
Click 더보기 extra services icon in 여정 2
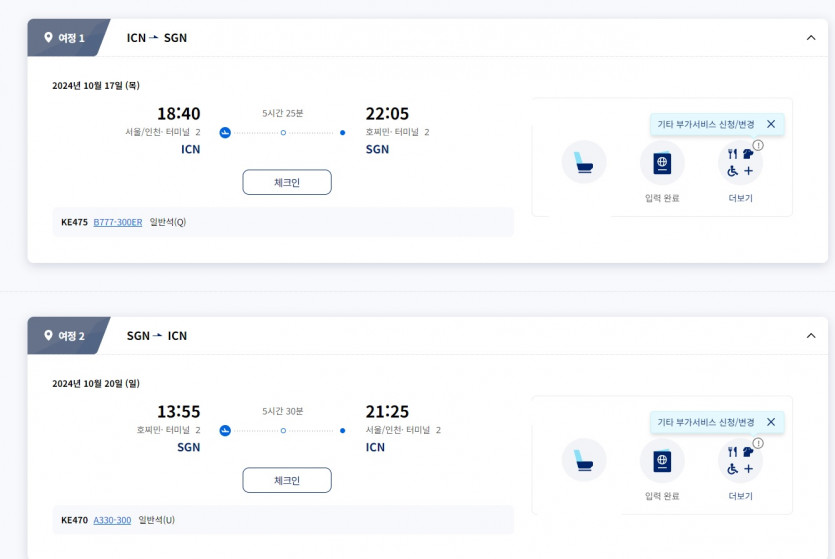point(740,461)
